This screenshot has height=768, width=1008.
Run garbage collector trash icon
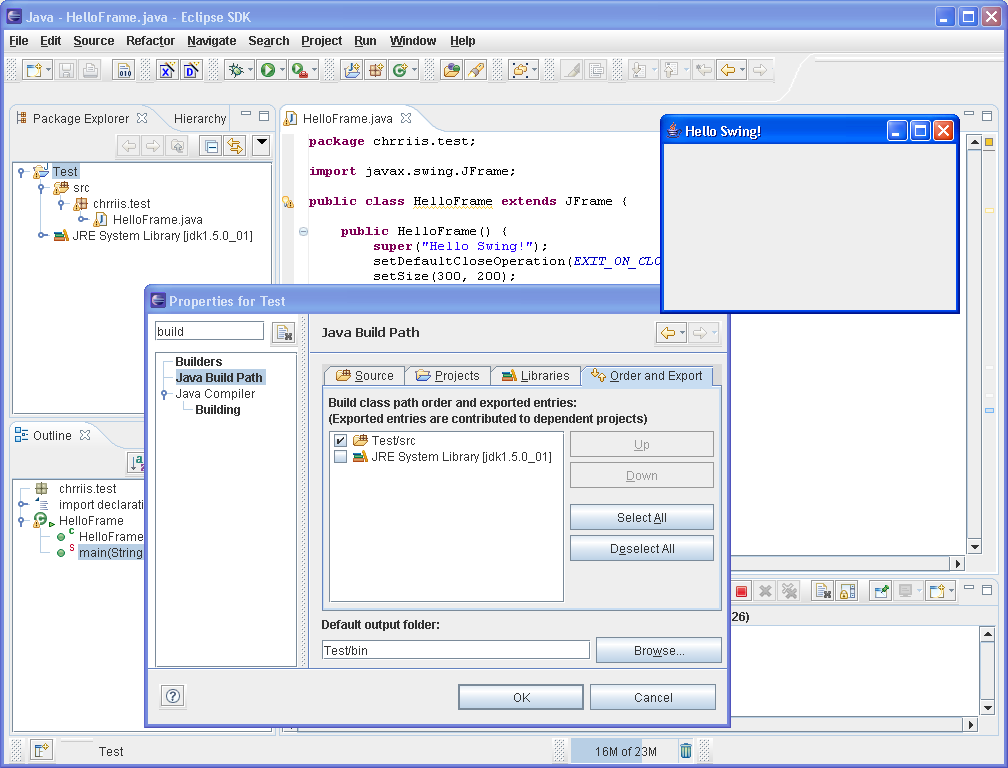(x=686, y=751)
